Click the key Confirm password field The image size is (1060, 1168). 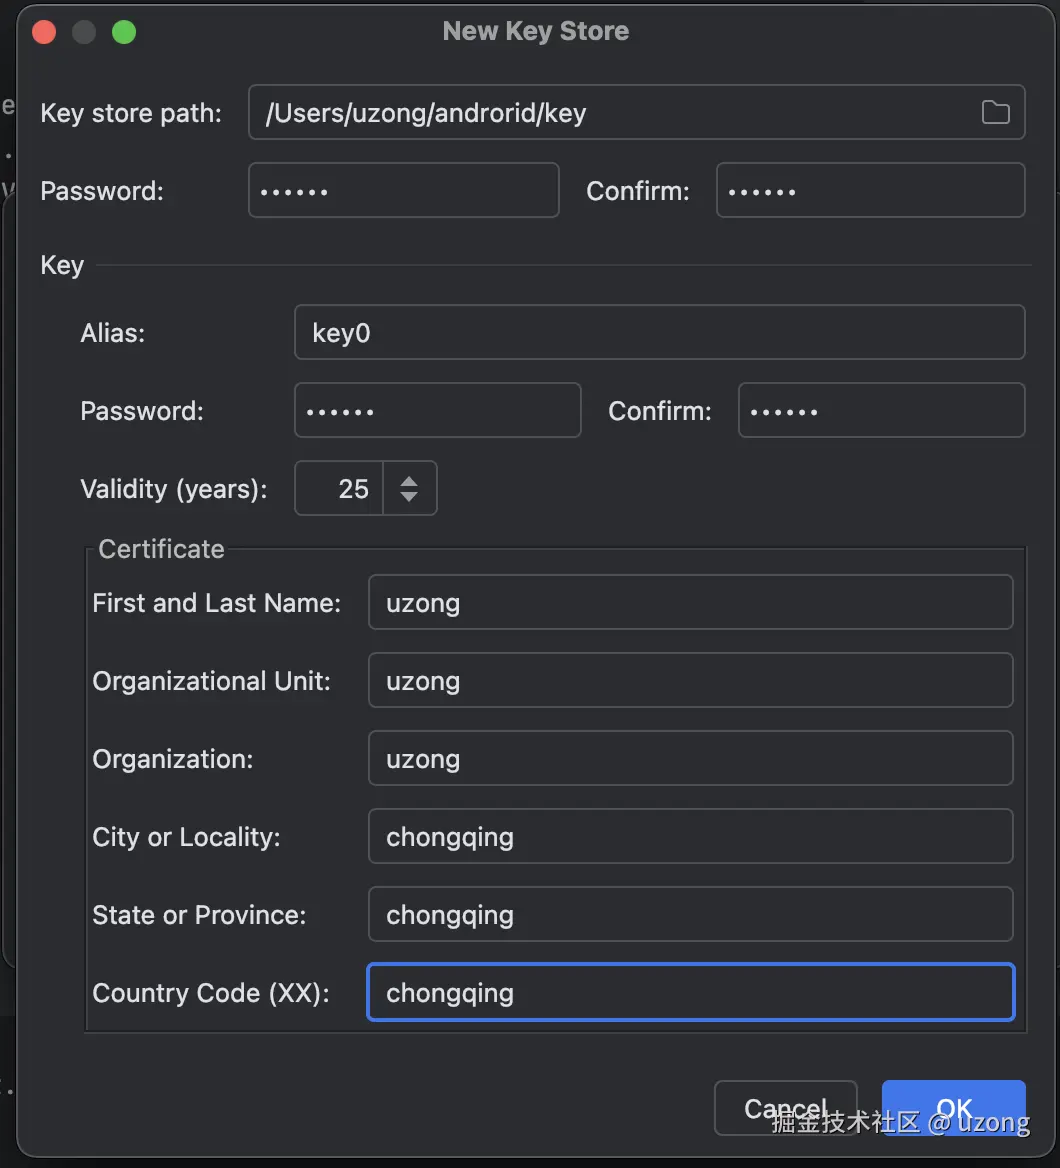(881, 410)
